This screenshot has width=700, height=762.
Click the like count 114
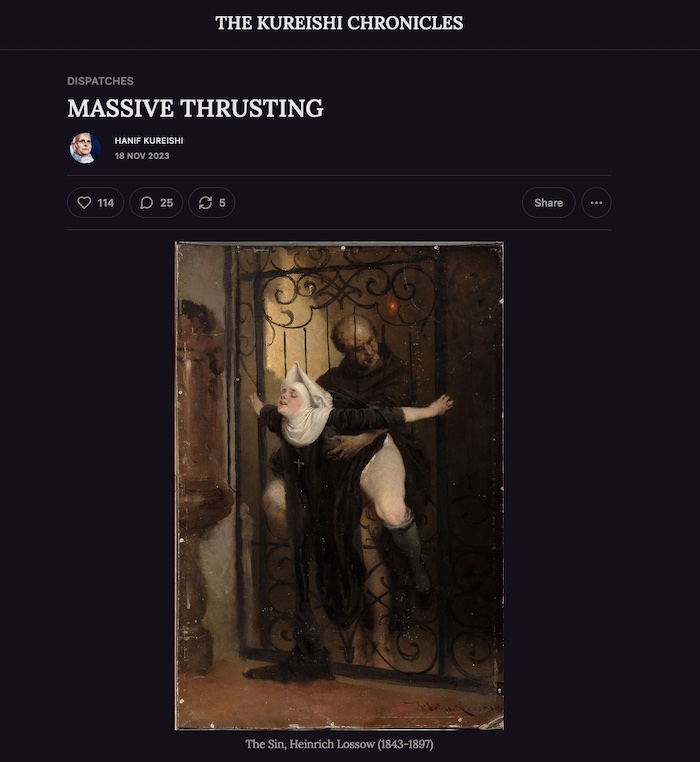pyautogui.click(x=105, y=203)
